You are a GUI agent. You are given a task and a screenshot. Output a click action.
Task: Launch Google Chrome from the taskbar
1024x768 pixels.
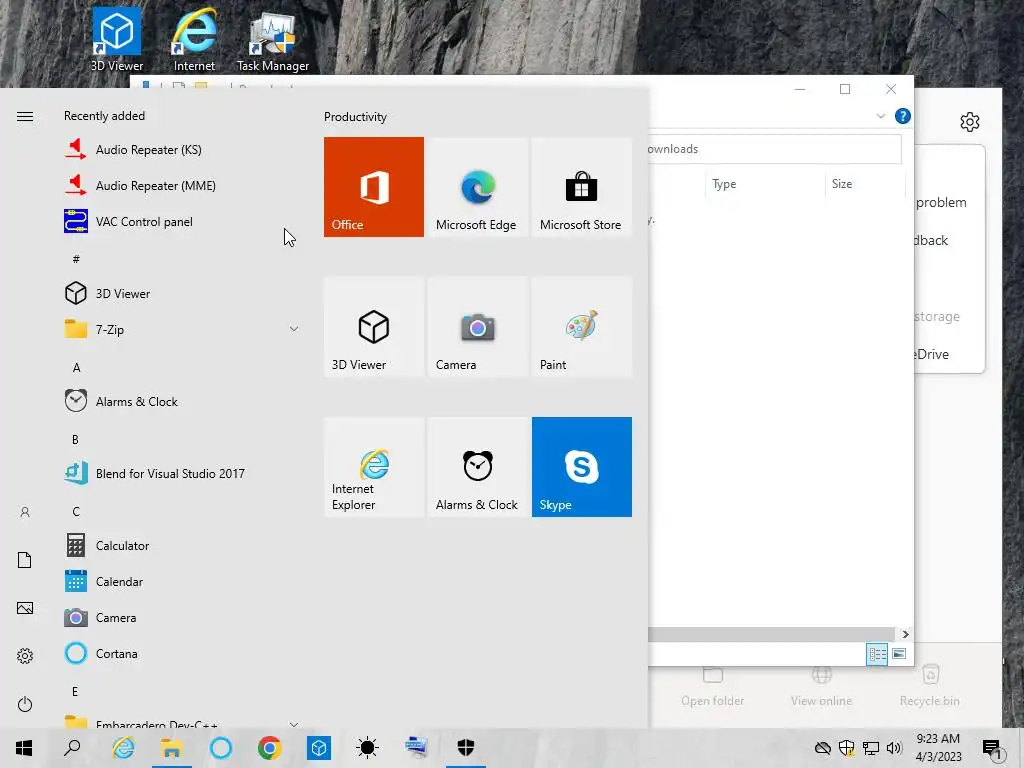269,748
